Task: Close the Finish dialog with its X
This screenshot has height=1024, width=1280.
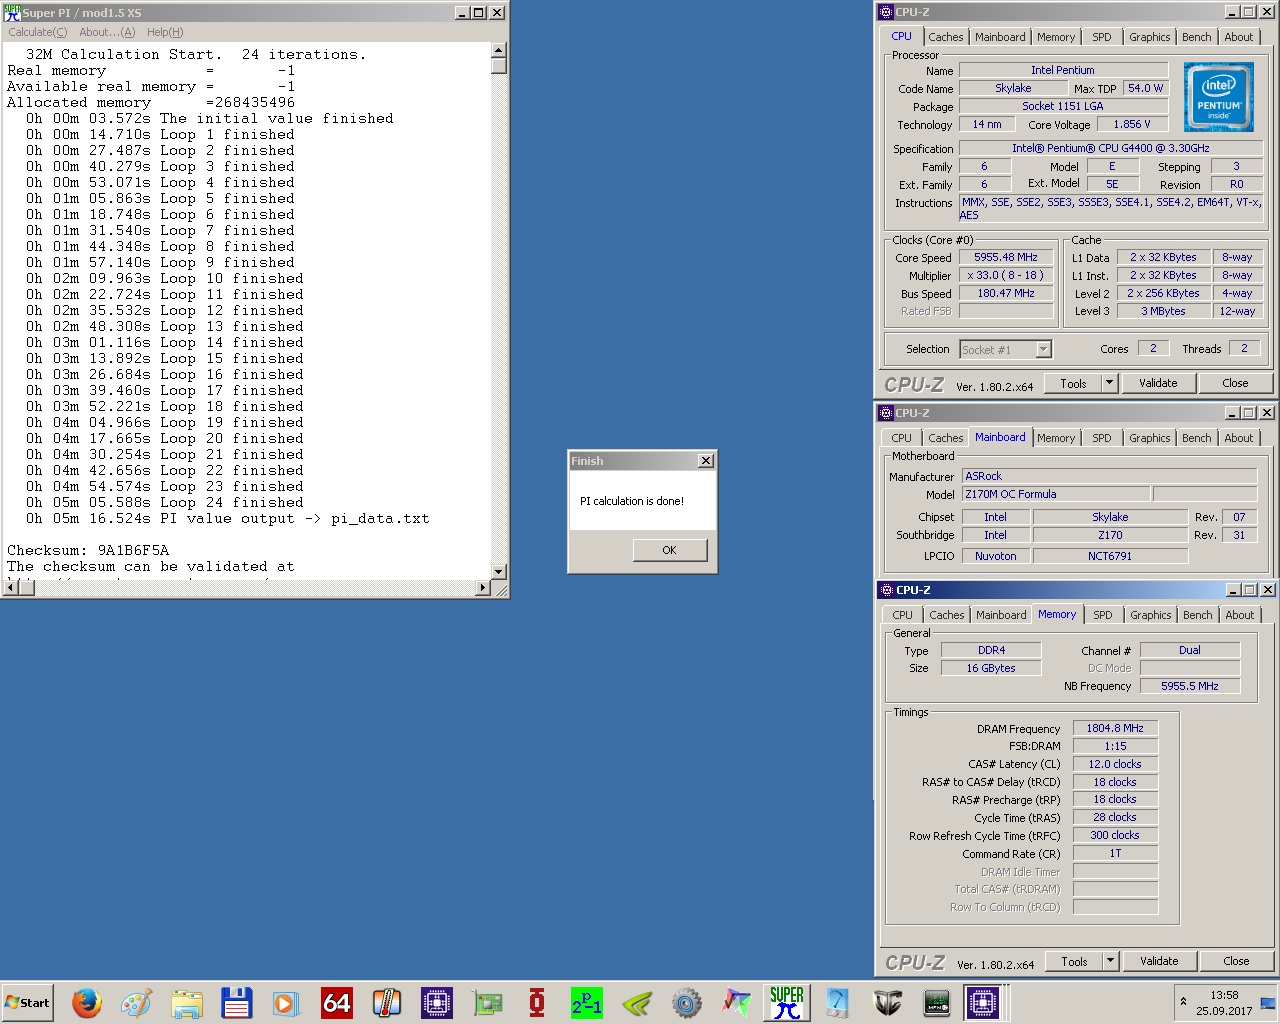Action: (x=706, y=461)
